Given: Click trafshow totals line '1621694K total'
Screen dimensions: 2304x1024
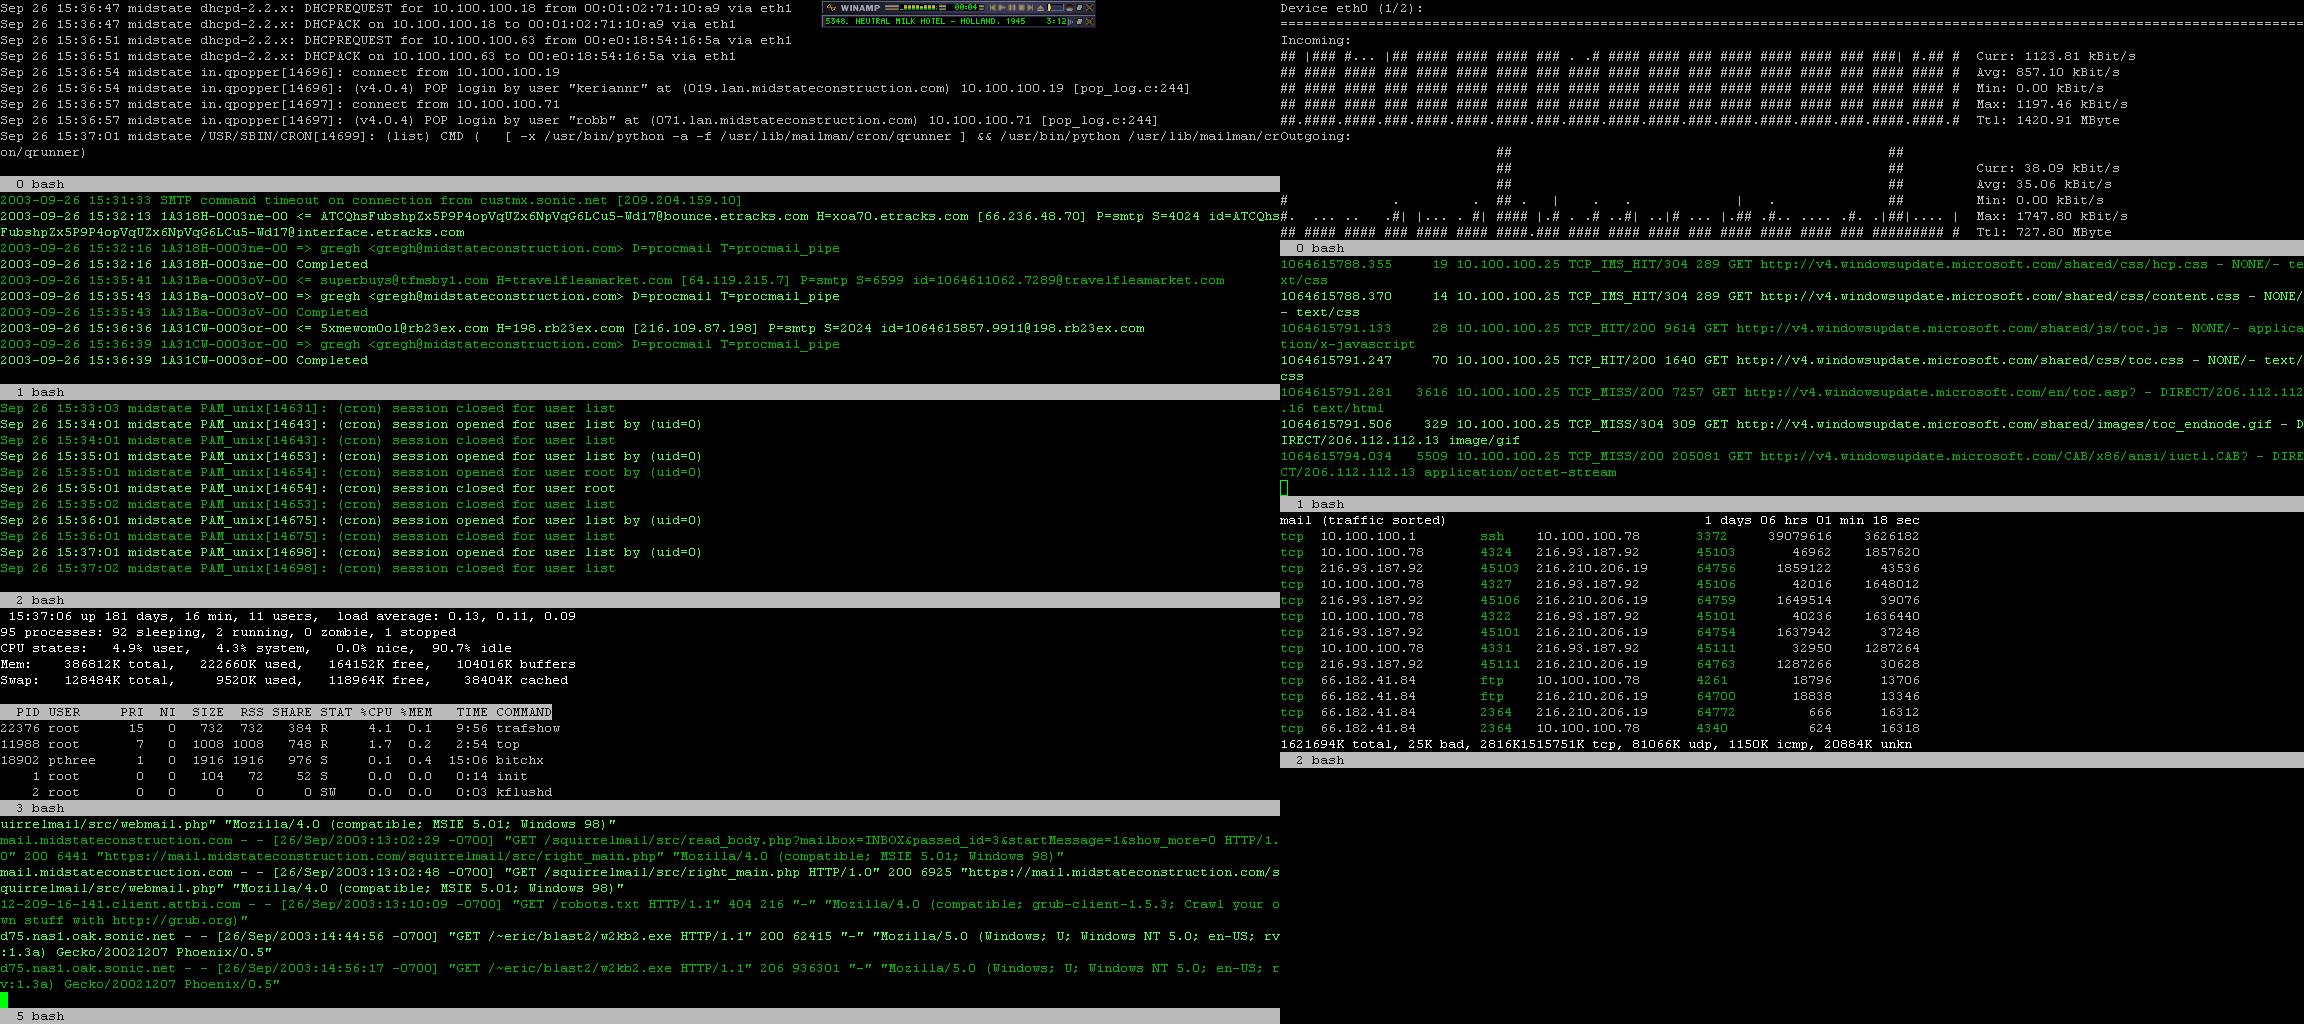Looking at the screenshot, I should [x=1596, y=744].
